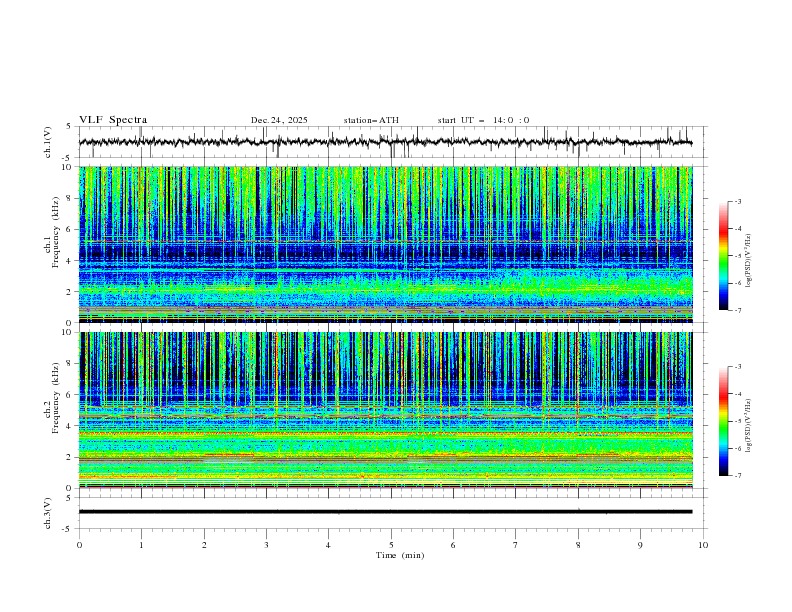The height and width of the screenshot is (612, 792).
Task: Click the start UT time label
Action: 483,120
